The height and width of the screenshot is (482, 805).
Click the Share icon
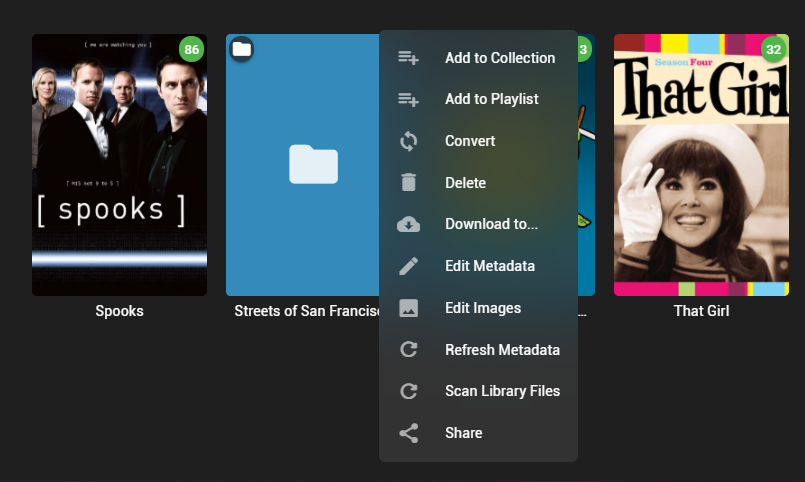[x=409, y=433]
